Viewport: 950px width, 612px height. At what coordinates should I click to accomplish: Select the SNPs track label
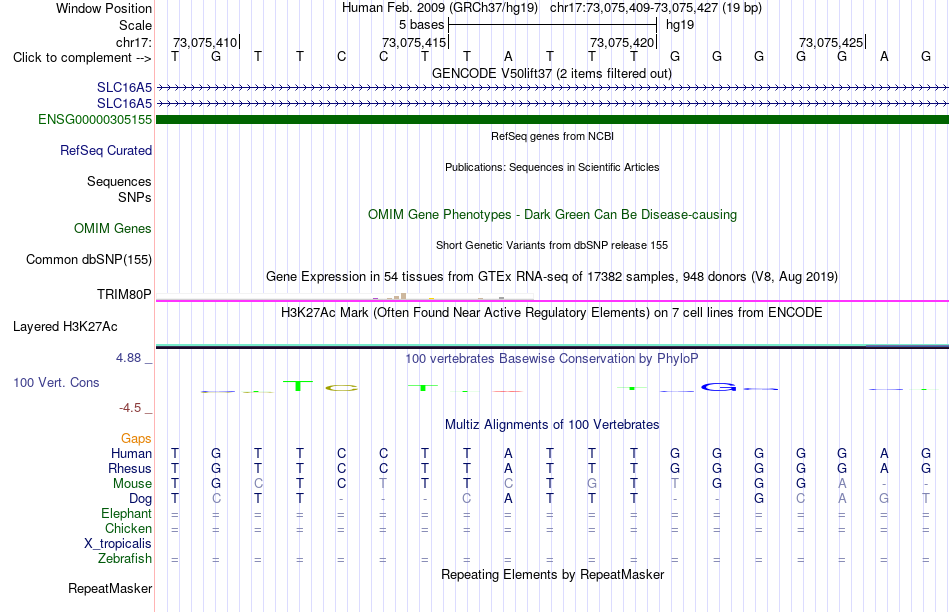135,198
